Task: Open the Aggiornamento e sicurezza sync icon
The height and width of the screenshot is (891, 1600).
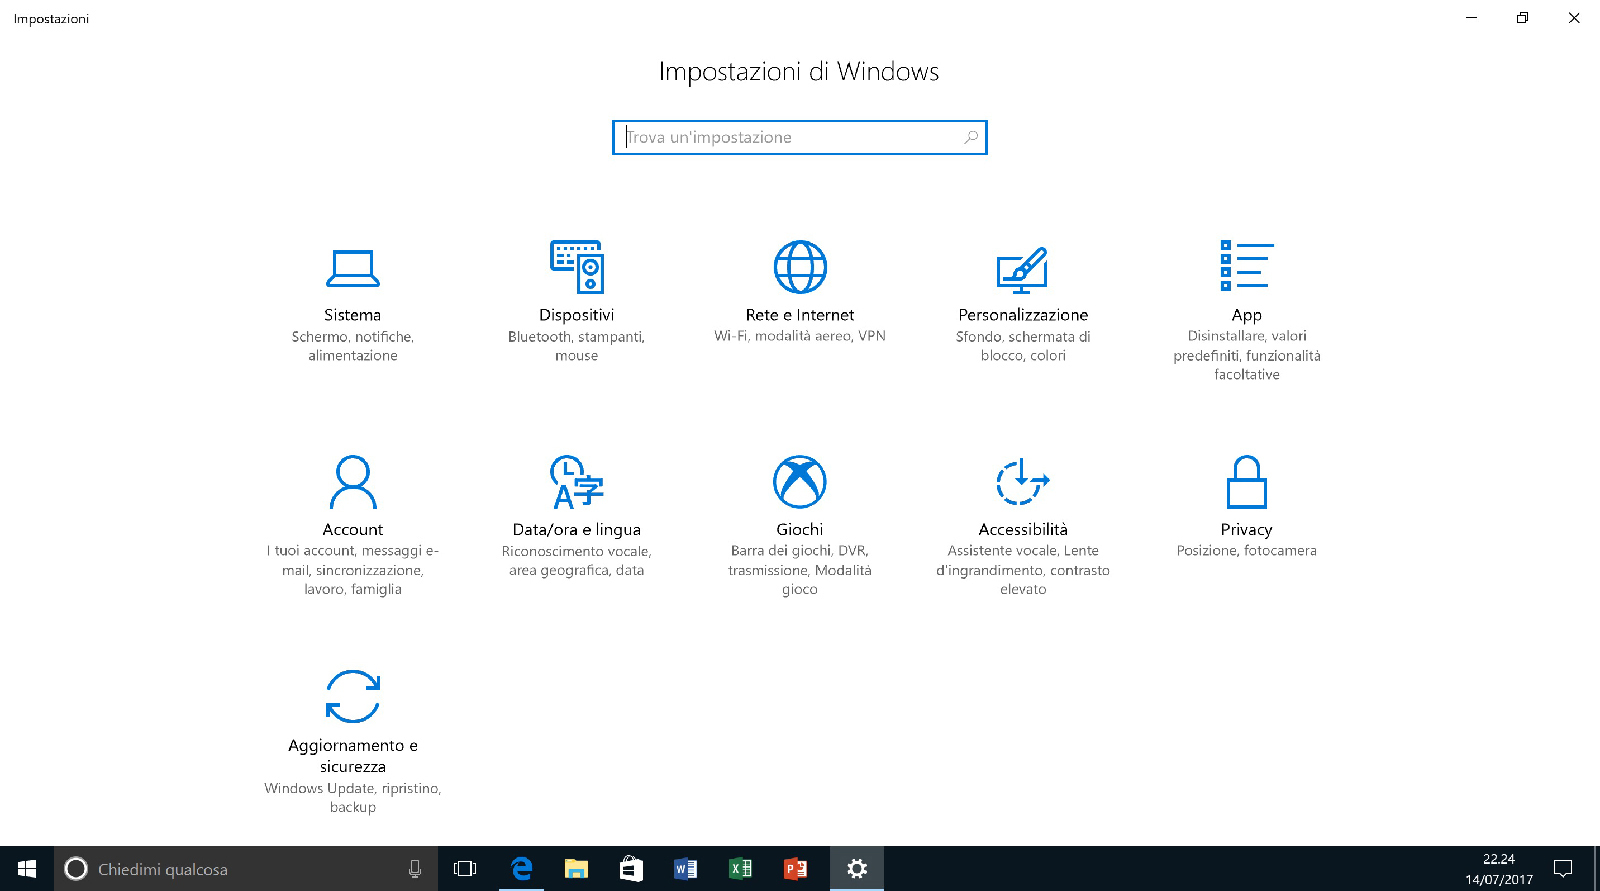Action: tap(353, 696)
